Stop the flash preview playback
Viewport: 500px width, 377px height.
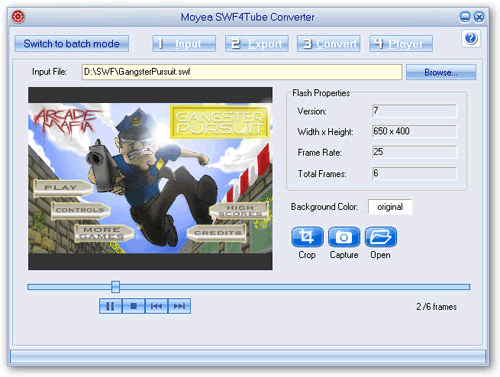click(133, 306)
